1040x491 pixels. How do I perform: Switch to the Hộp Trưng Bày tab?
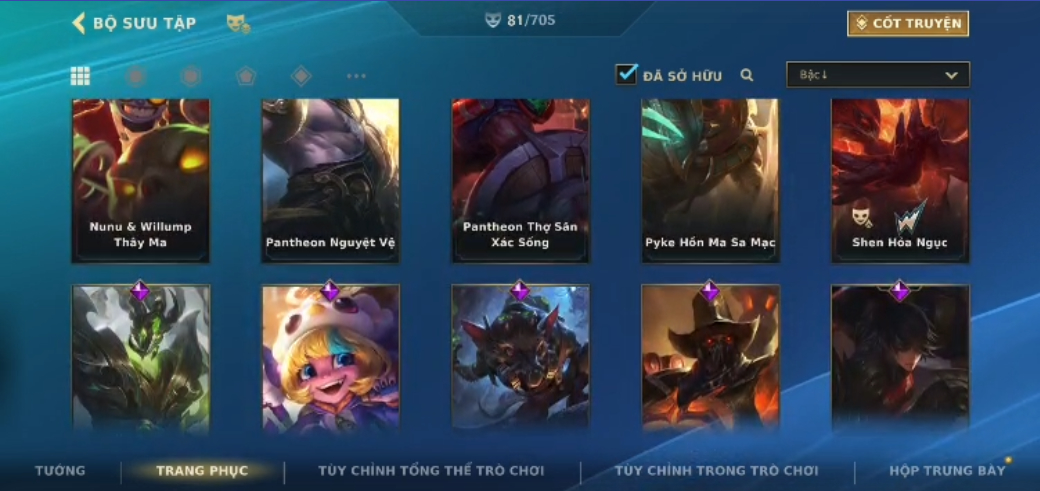click(947, 471)
